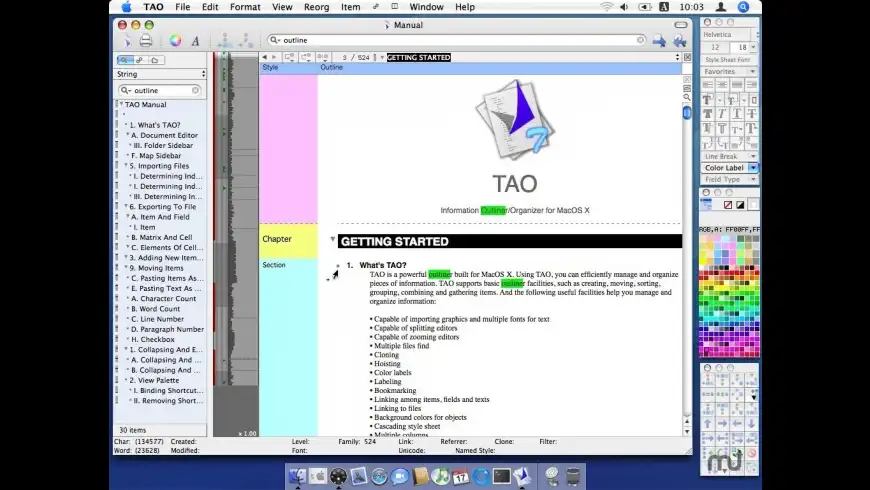Open the Line Break dropdown
870x490 pixels.
(729, 156)
